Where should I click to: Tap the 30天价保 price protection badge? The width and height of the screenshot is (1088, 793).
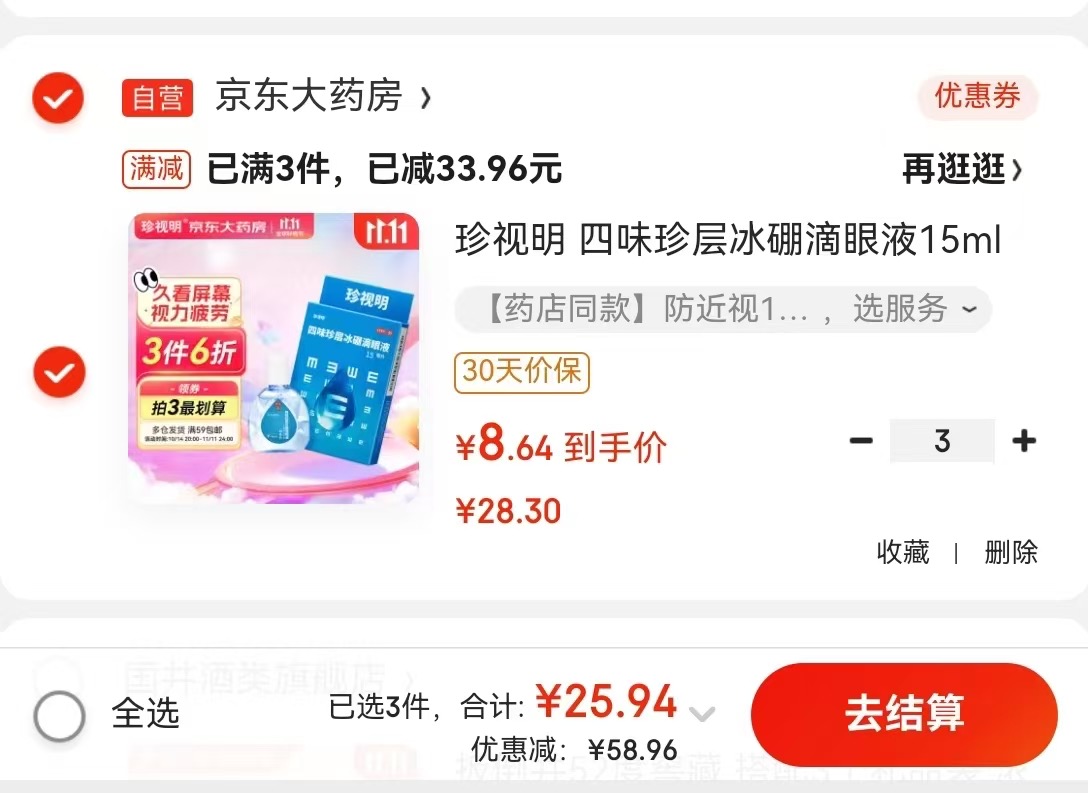click(x=522, y=373)
